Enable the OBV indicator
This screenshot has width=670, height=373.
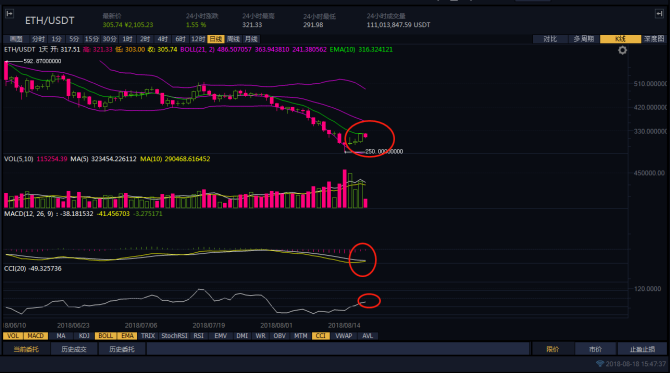tap(279, 336)
